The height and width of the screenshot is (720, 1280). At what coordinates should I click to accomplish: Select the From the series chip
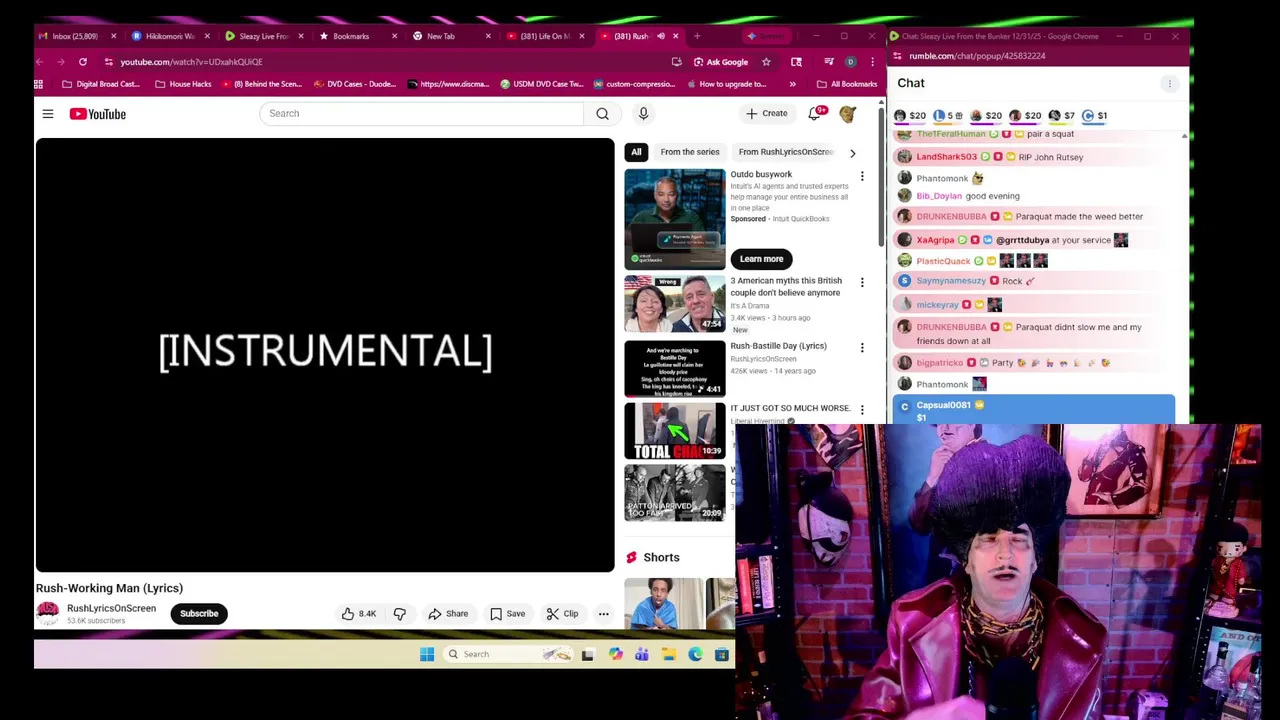(690, 152)
